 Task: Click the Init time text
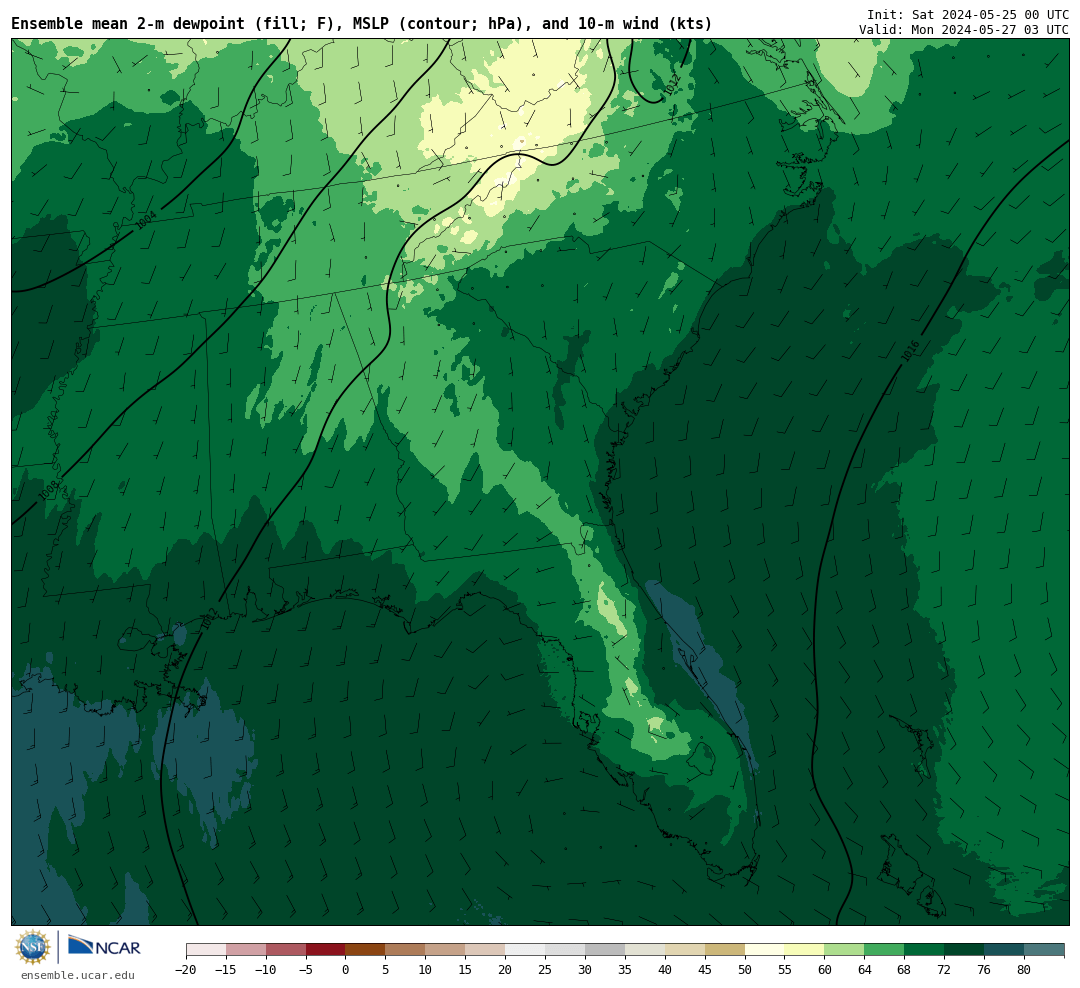pyautogui.click(x=968, y=14)
